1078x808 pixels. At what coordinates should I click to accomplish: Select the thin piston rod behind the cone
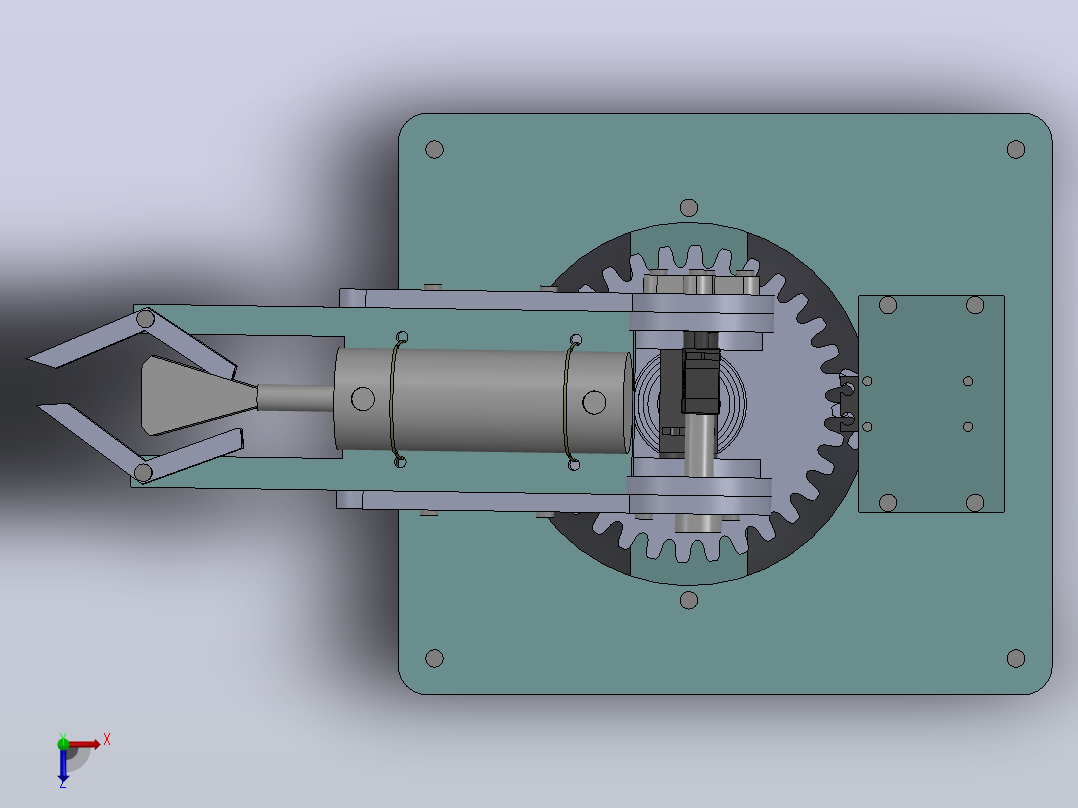click(x=296, y=397)
